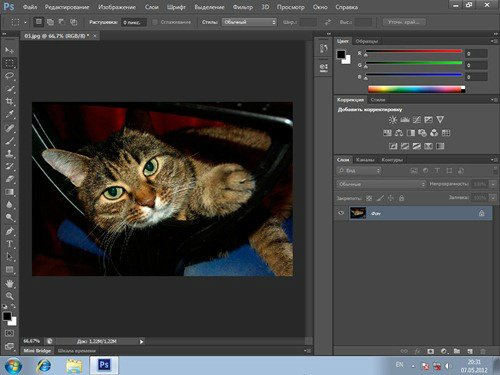Image resolution: width=500 pixels, height=375 pixels.
Task: Add a Brightness/Contrast adjustment
Action: [393, 120]
